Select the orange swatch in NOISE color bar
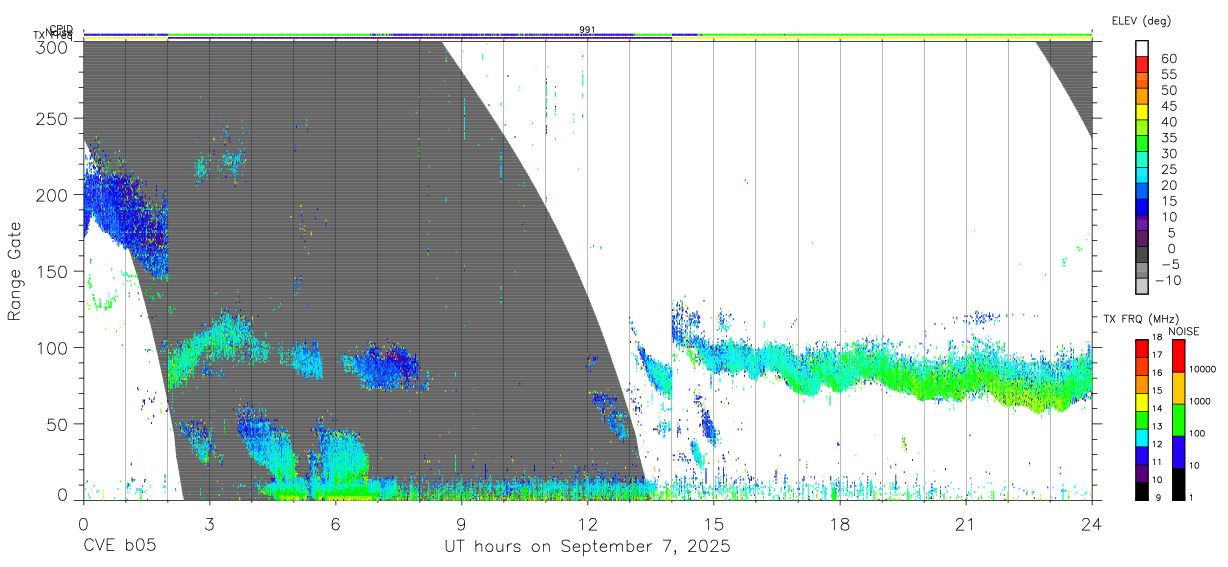Viewport: 1228px width, 567px height. point(1178,388)
